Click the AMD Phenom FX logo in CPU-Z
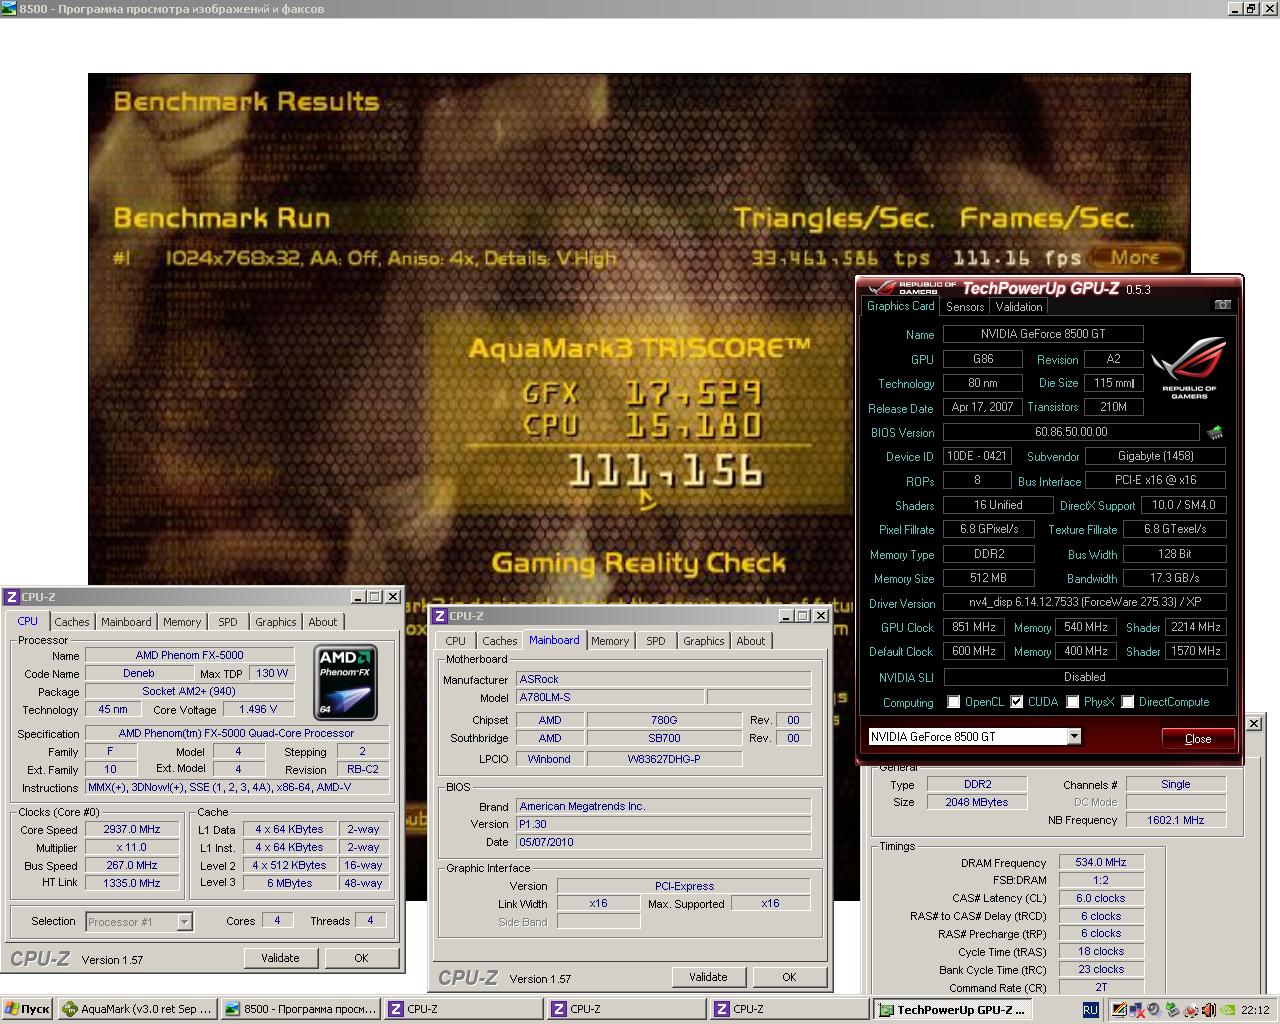1280x1024 pixels. (x=346, y=682)
